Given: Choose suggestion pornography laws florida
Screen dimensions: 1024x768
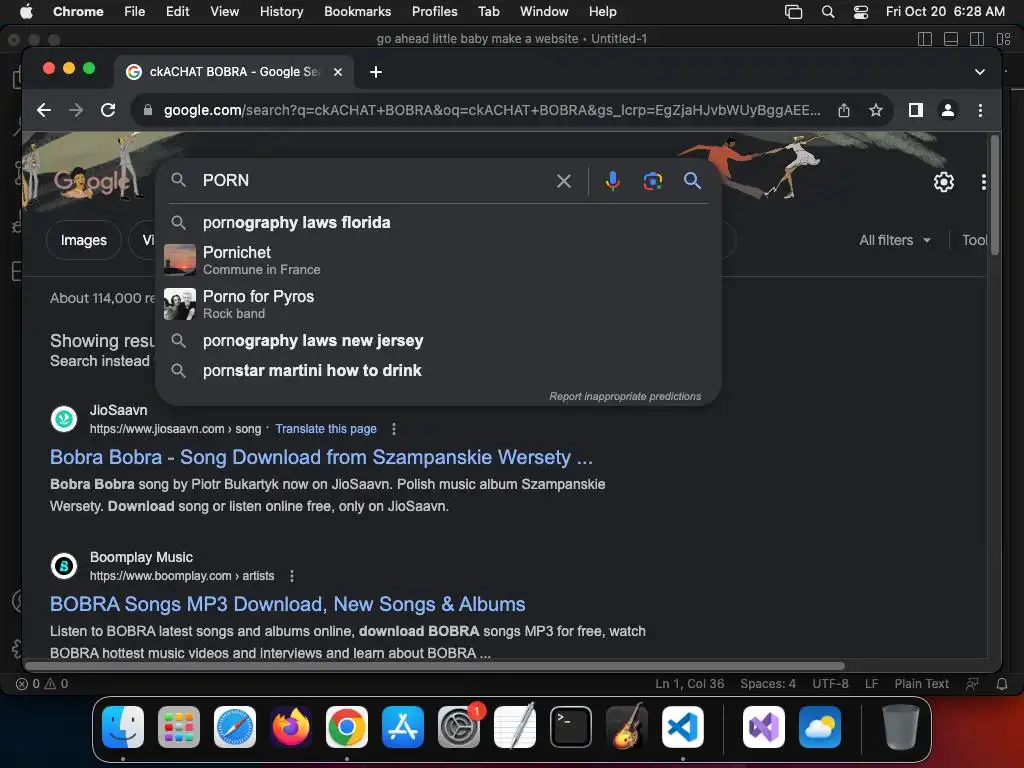Looking at the screenshot, I should [x=438, y=223].
